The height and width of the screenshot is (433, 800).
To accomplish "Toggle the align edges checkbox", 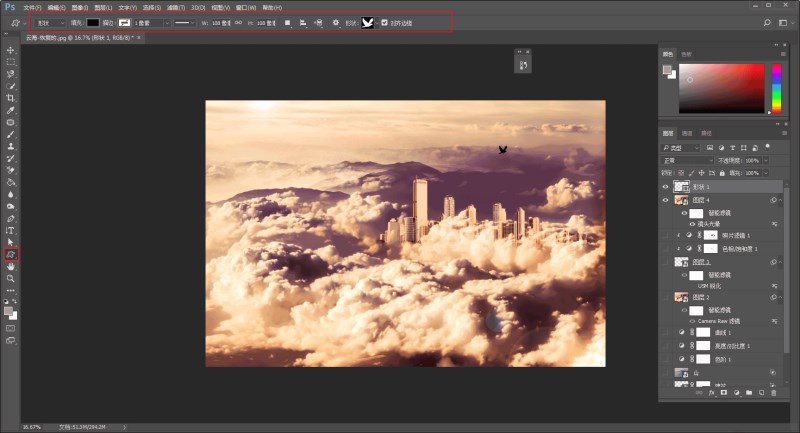I will tap(385, 22).
